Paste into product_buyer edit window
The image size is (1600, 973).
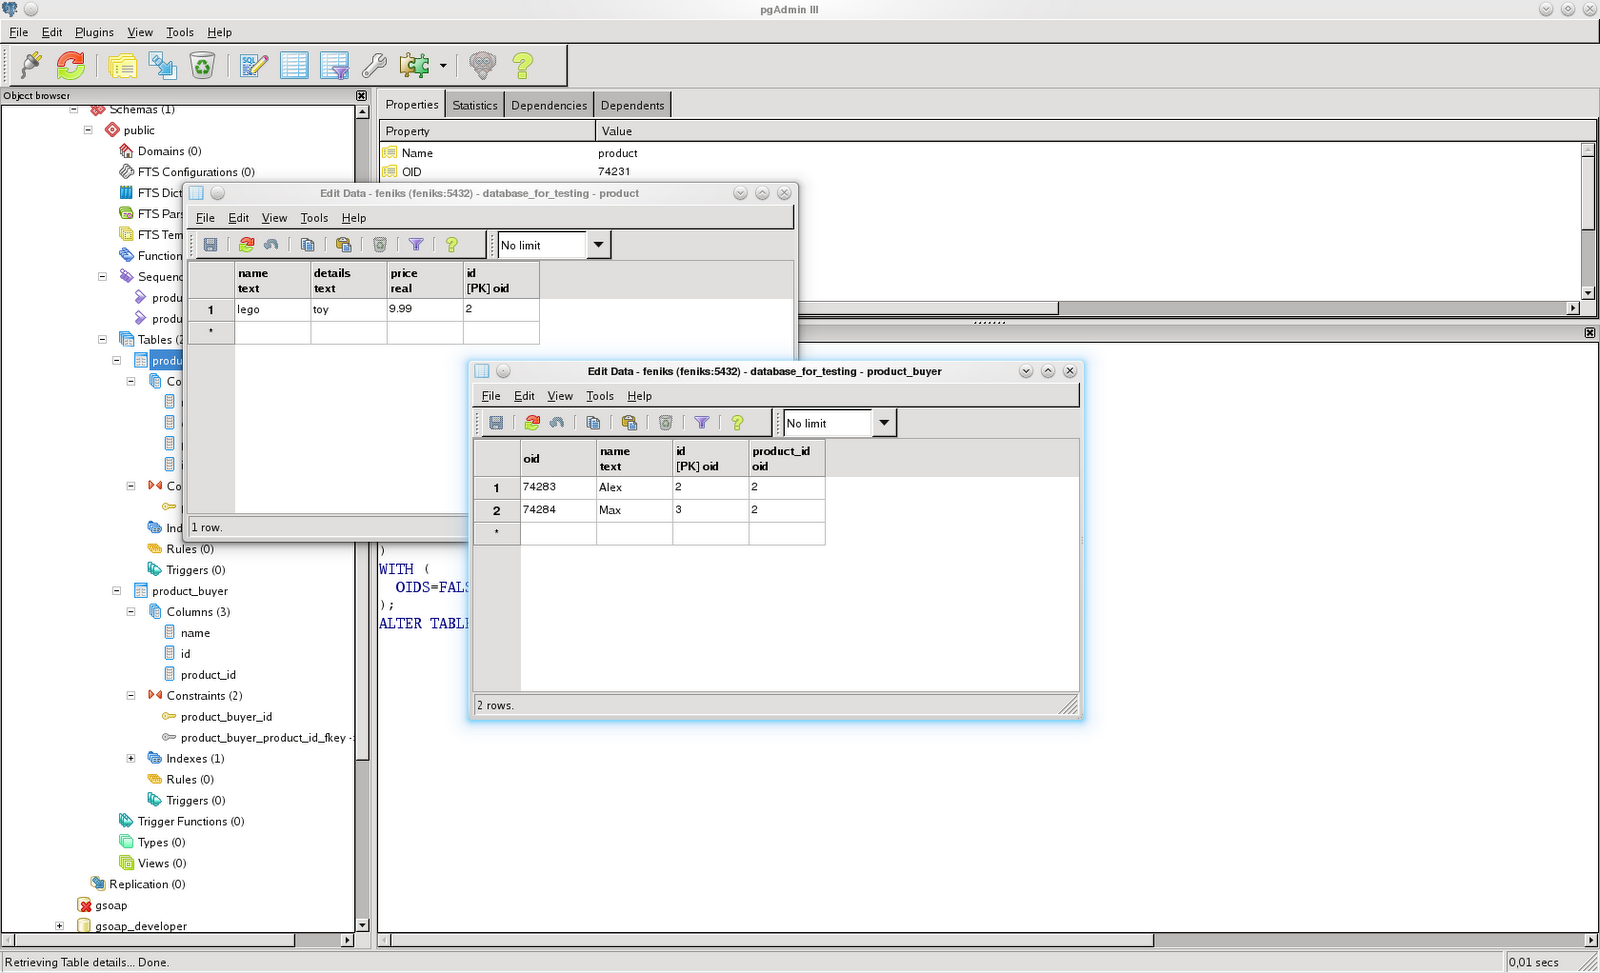point(629,423)
